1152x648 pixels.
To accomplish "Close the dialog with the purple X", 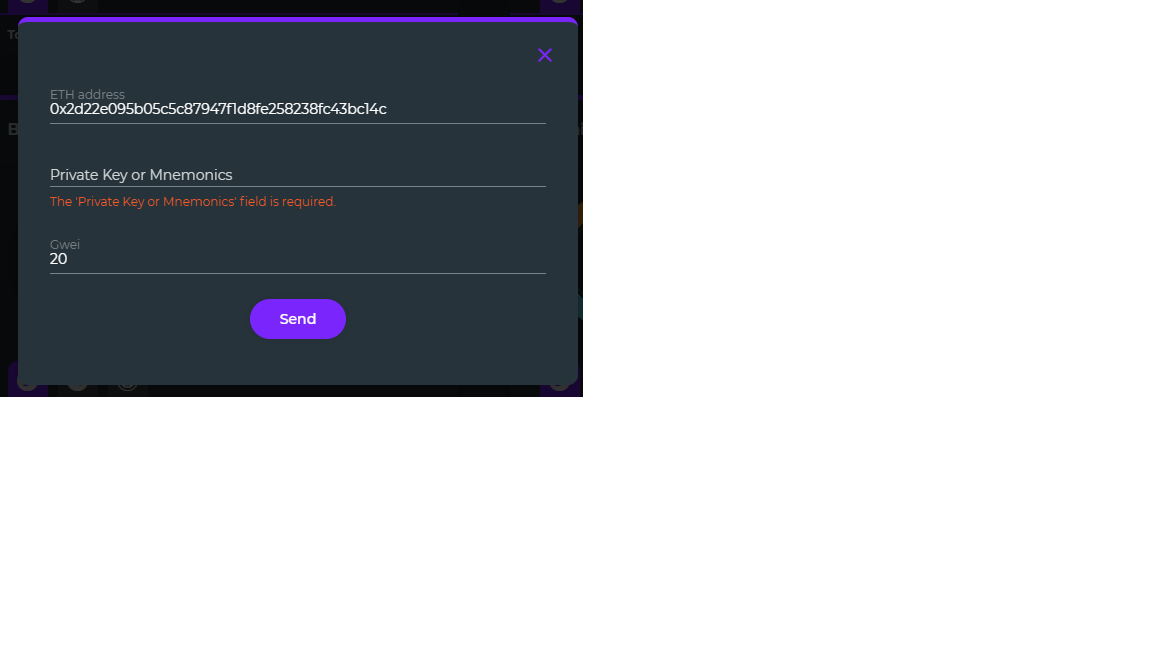I will [544, 55].
